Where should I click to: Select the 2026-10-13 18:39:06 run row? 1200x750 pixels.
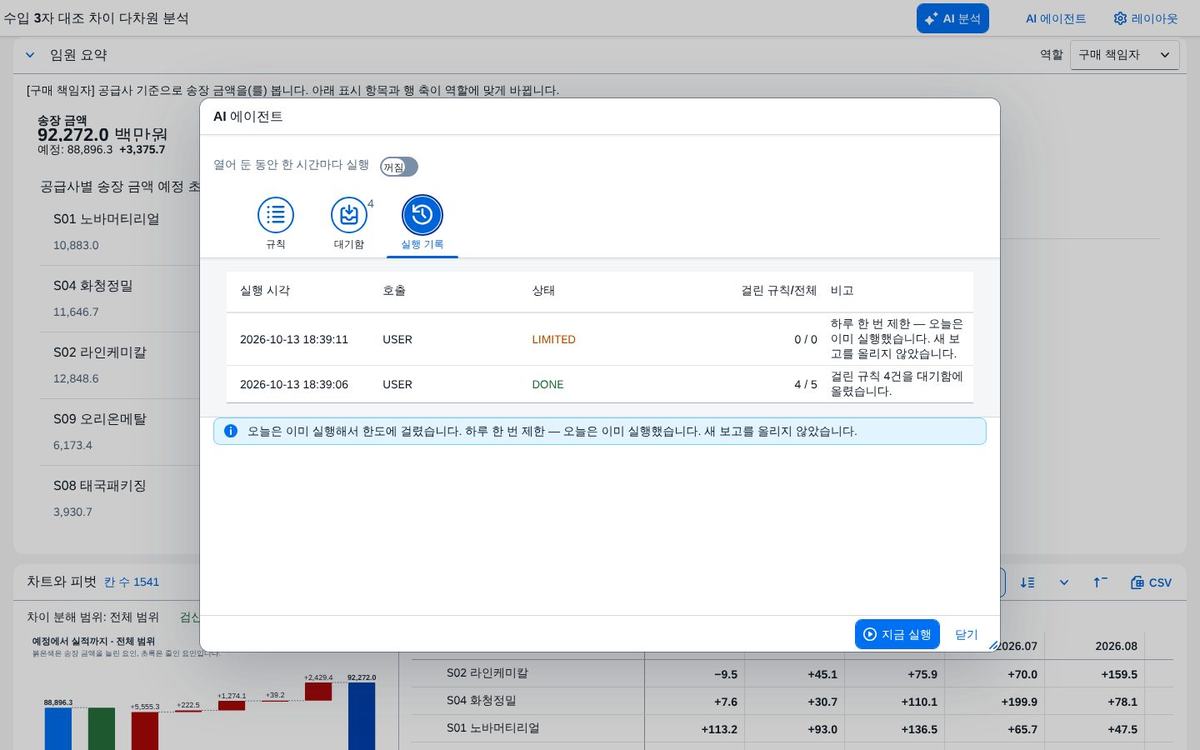pos(600,384)
